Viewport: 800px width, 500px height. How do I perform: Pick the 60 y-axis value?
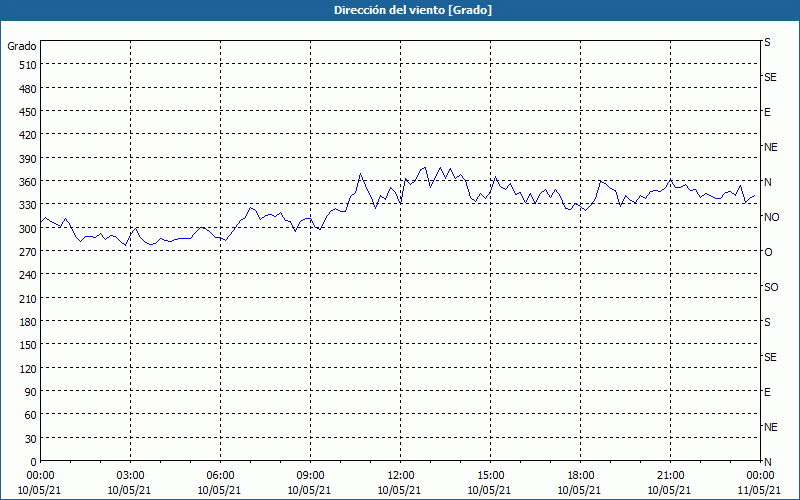31,415
